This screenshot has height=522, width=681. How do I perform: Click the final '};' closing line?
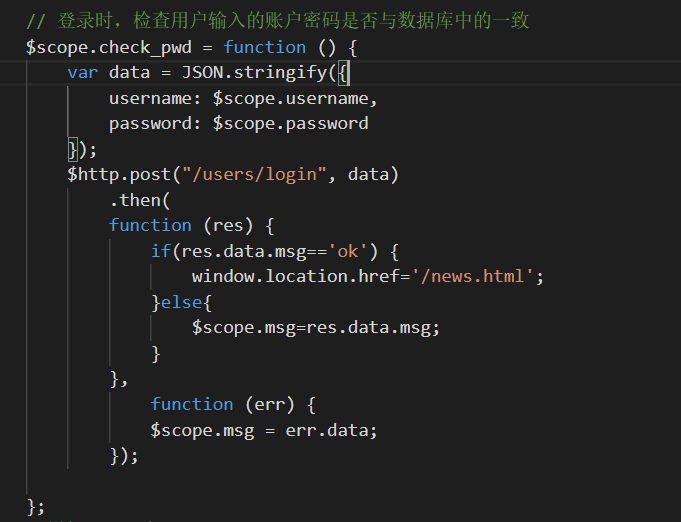(x=36, y=507)
